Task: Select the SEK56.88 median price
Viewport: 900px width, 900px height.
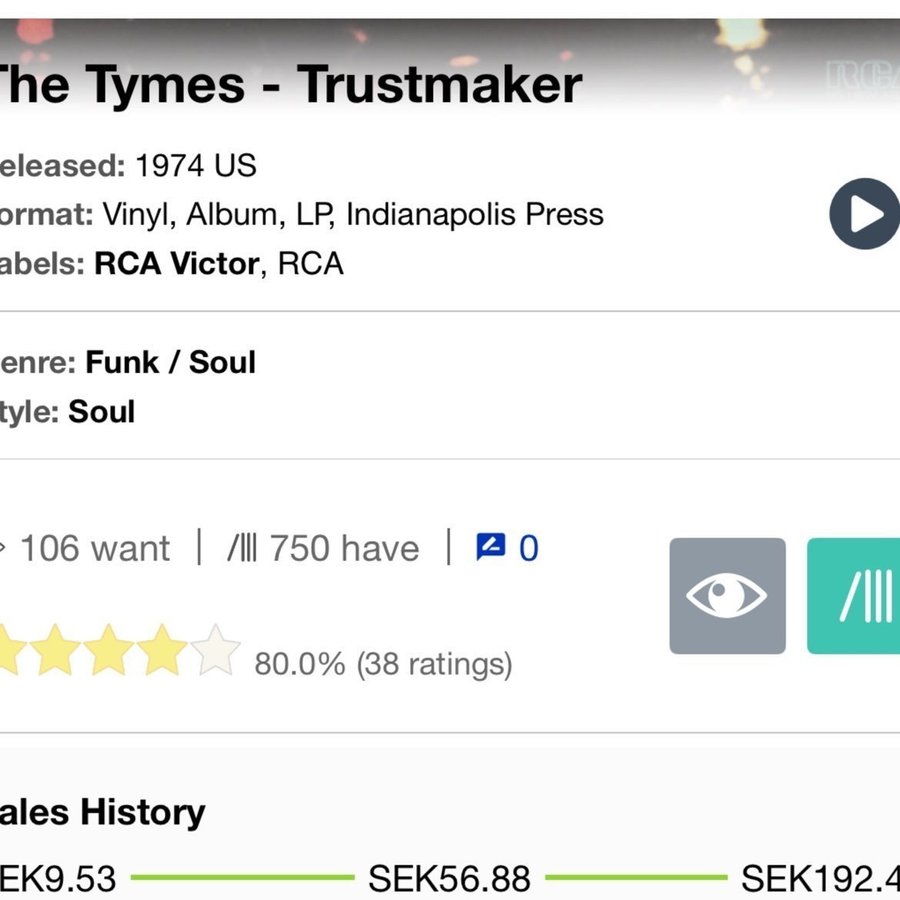Action: coord(449,878)
